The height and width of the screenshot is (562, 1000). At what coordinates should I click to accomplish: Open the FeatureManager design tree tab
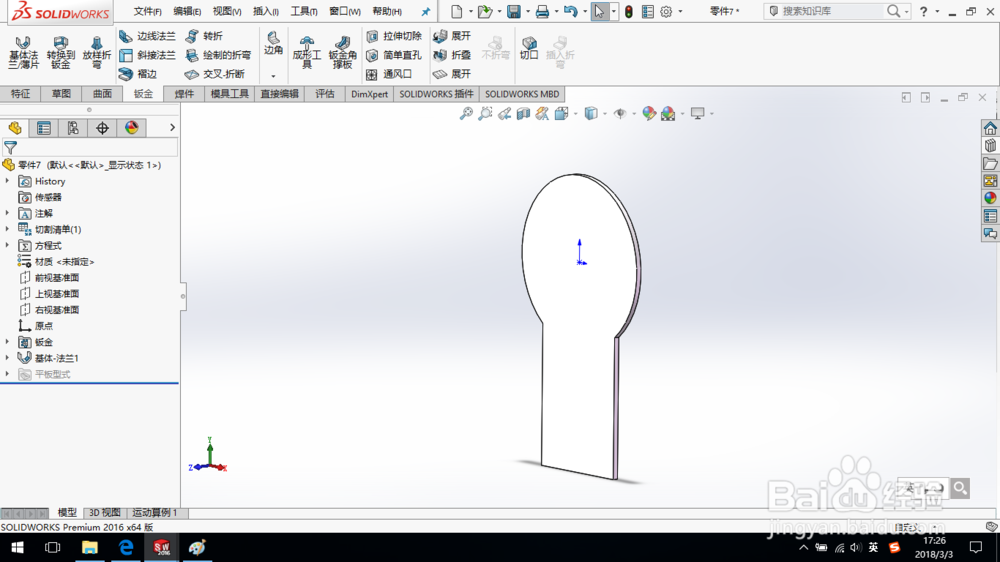click(x=15, y=128)
